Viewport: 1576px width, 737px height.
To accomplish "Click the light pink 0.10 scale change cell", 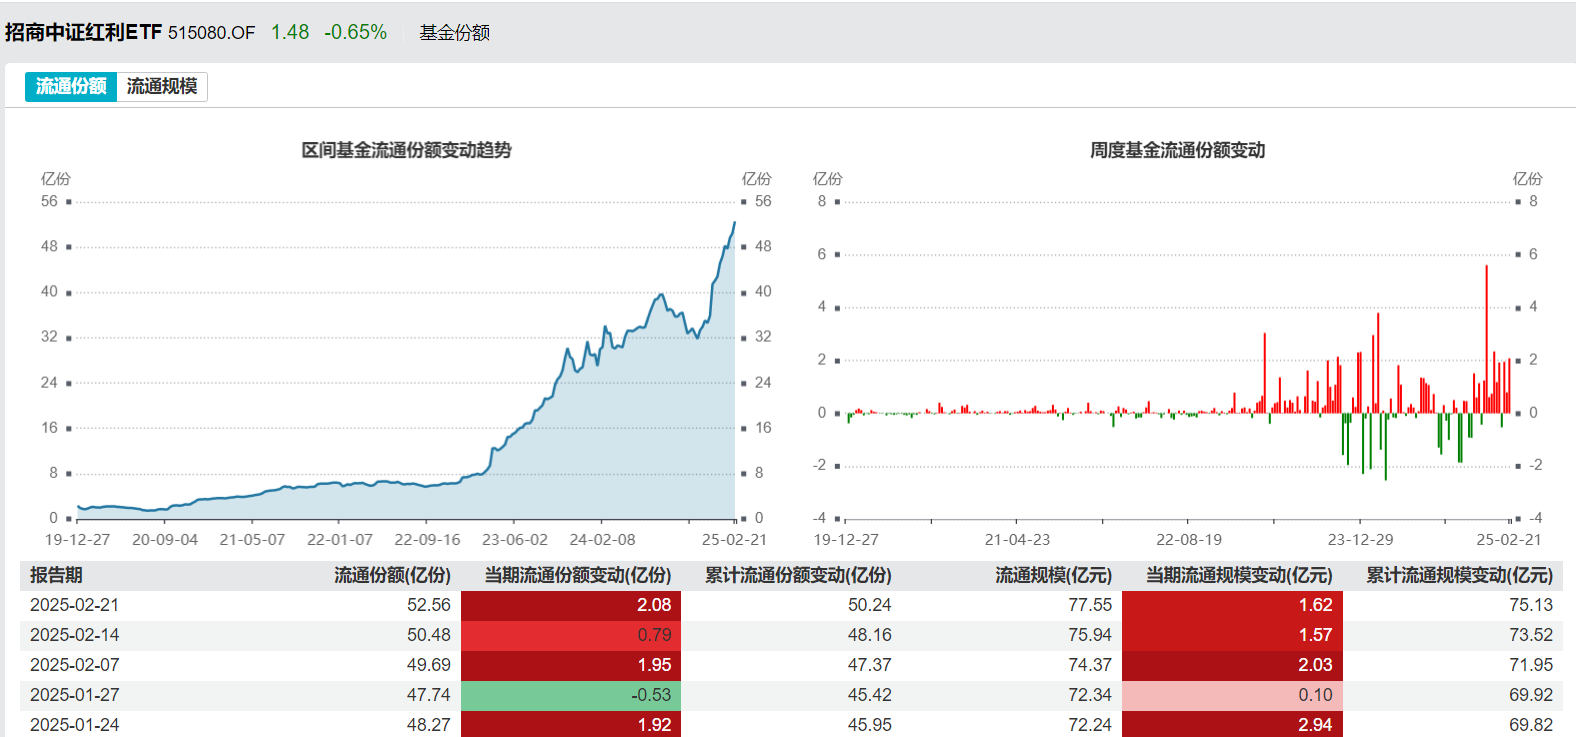I will (1232, 695).
